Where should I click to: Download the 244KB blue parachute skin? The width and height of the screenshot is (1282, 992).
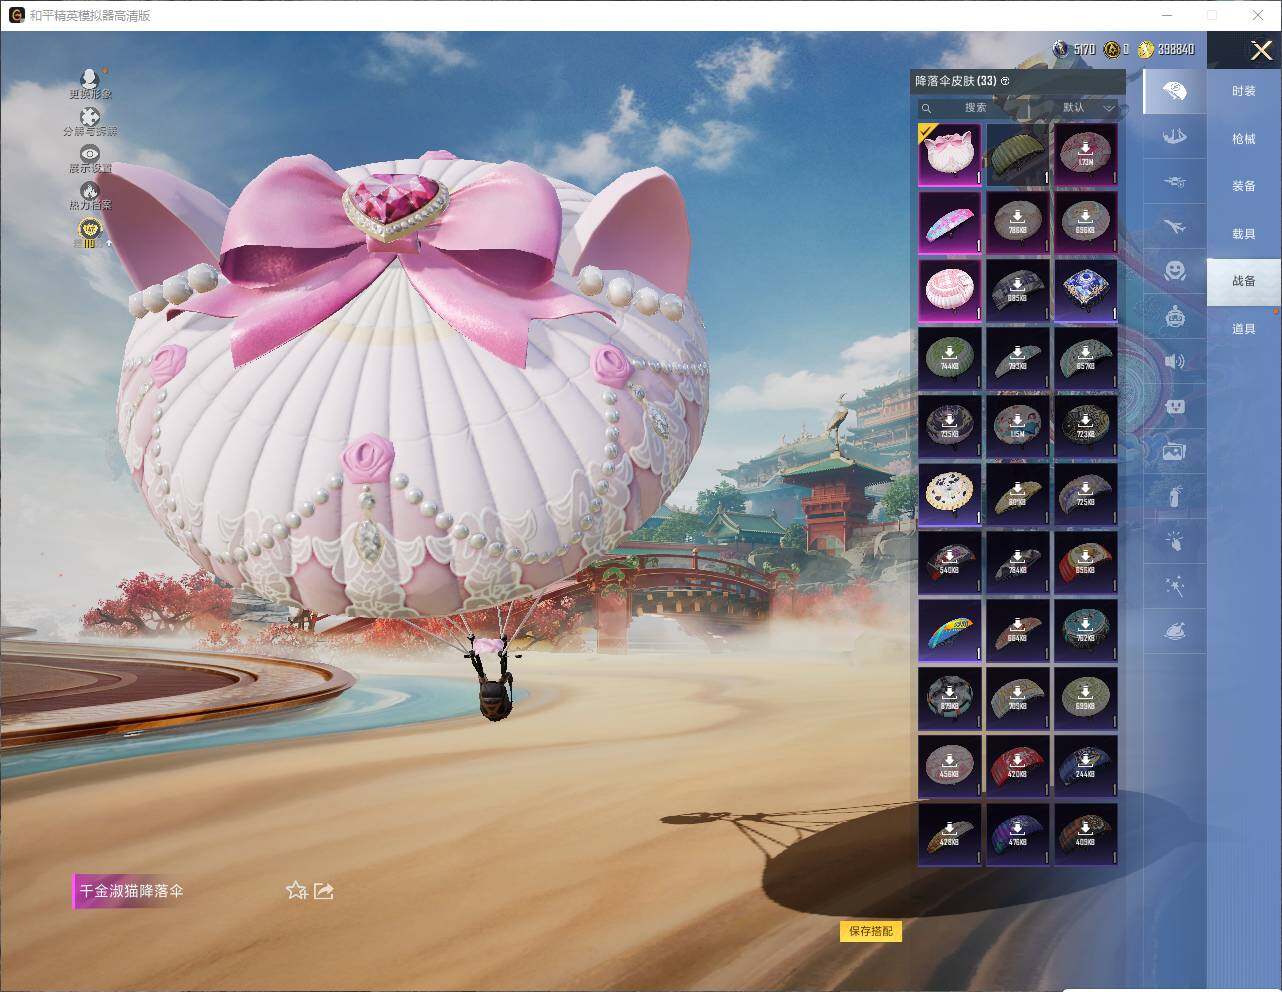(x=1085, y=766)
